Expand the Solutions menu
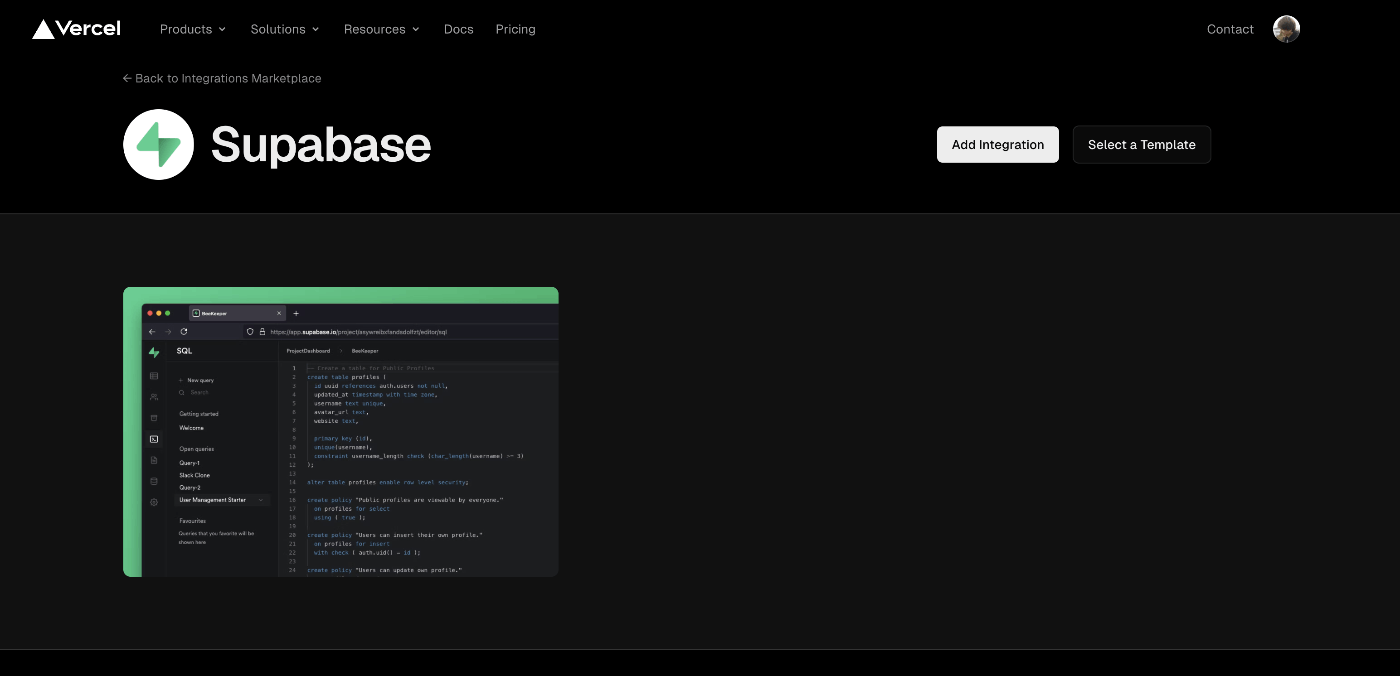This screenshot has width=1400, height=676. 285,29
